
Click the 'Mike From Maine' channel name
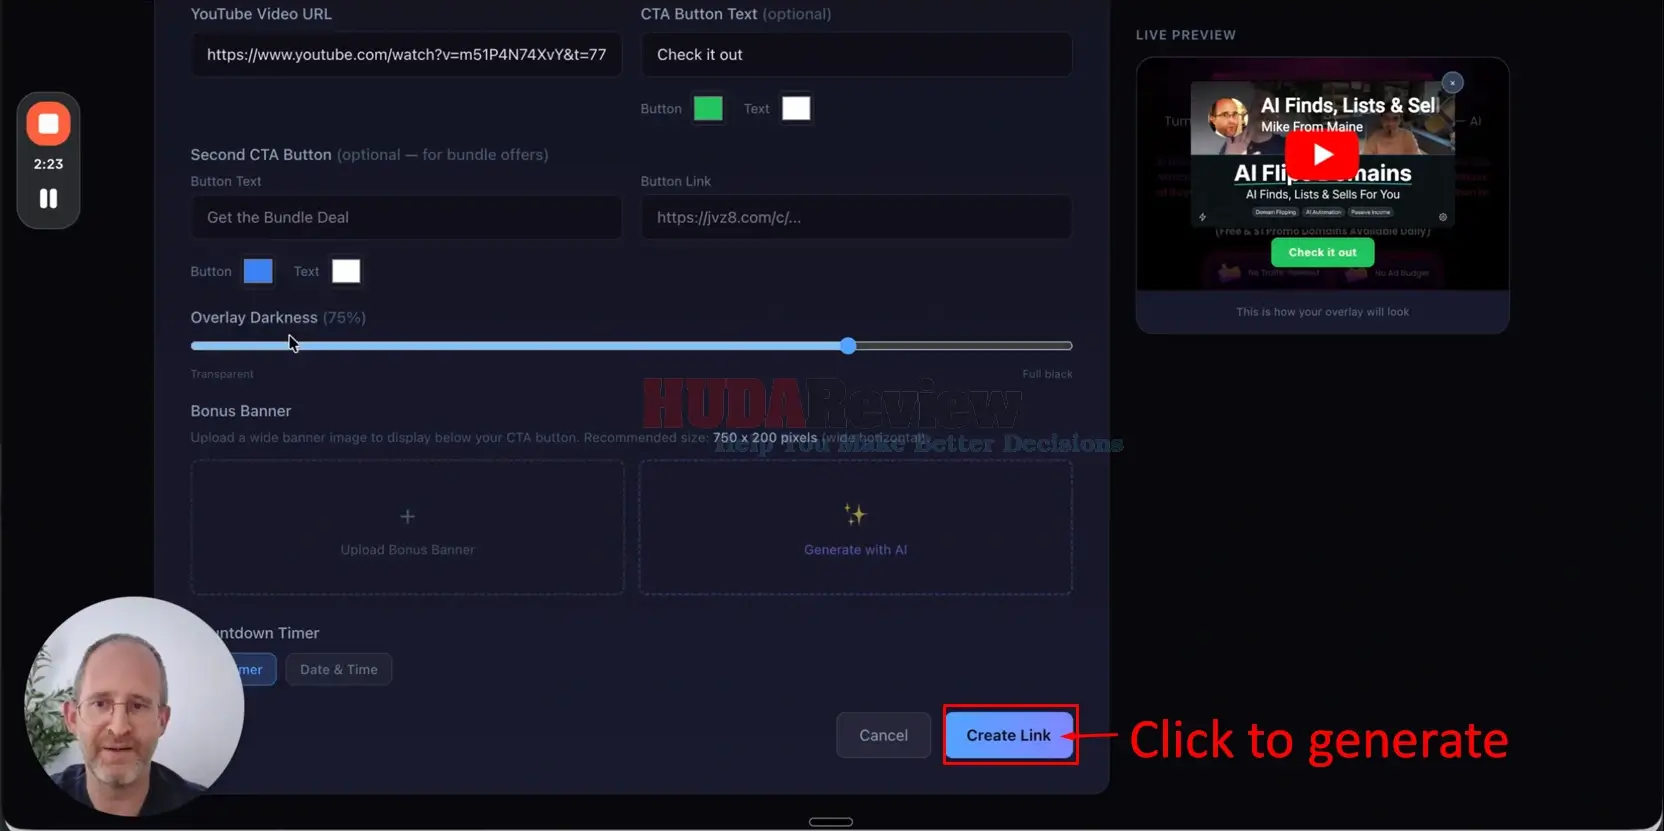click(1311, 127)
